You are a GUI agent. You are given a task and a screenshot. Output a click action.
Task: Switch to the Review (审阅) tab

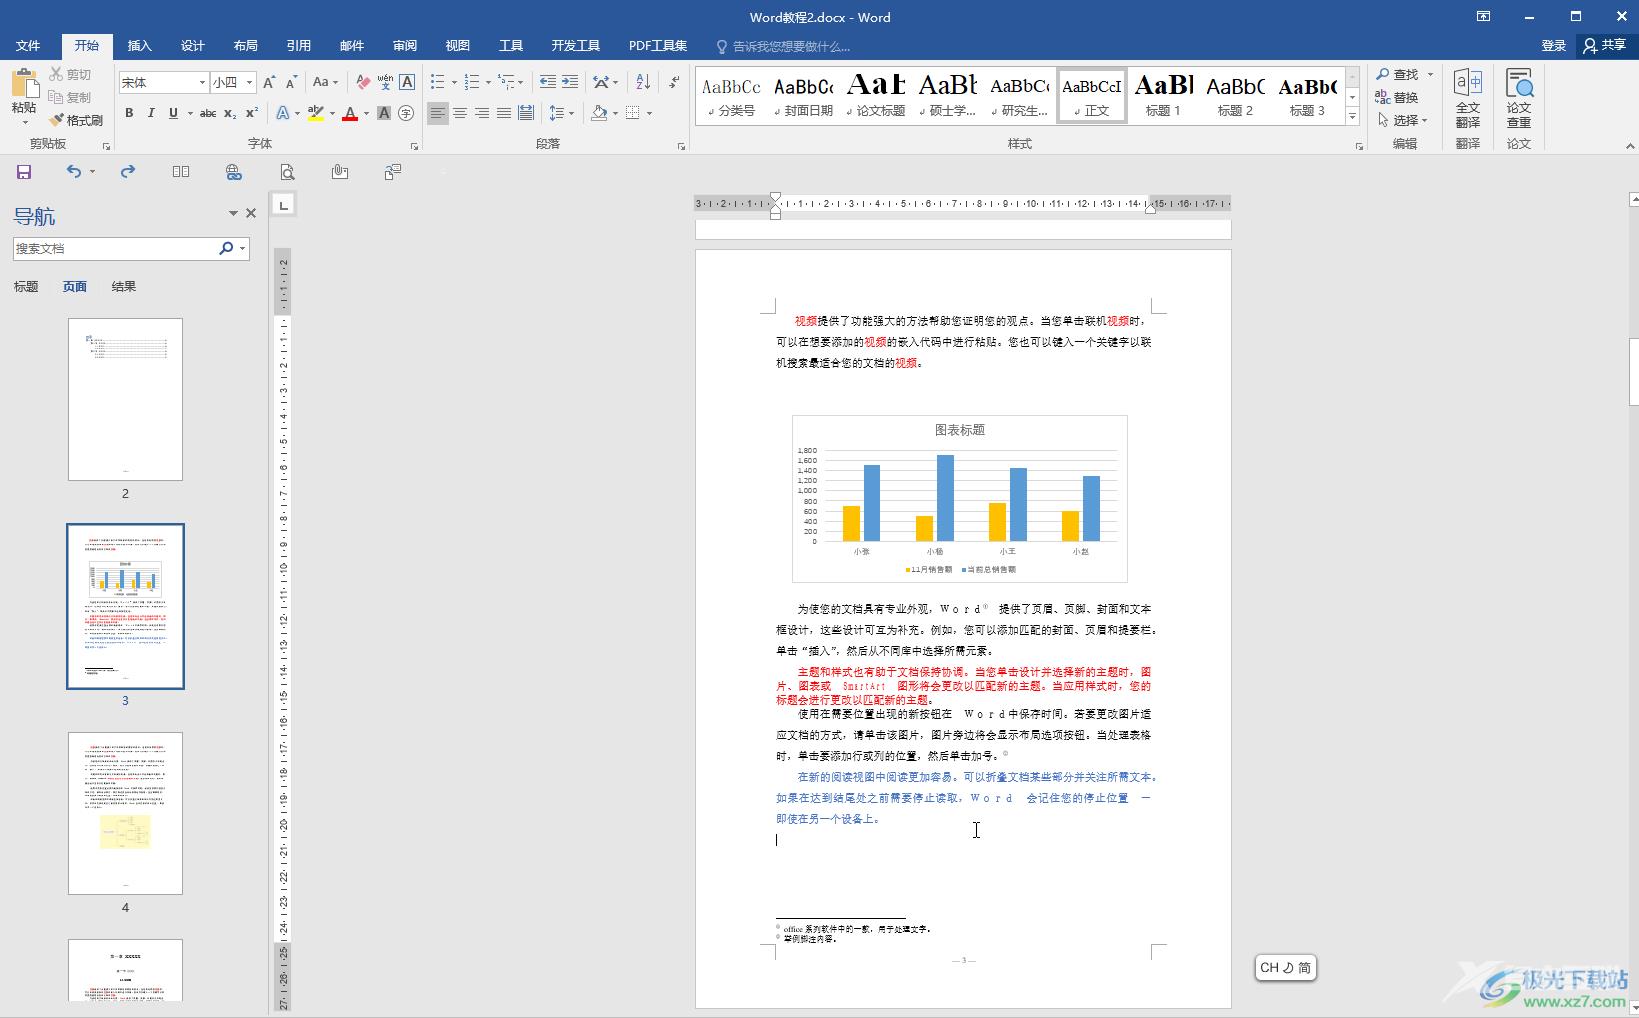[405, 46]
